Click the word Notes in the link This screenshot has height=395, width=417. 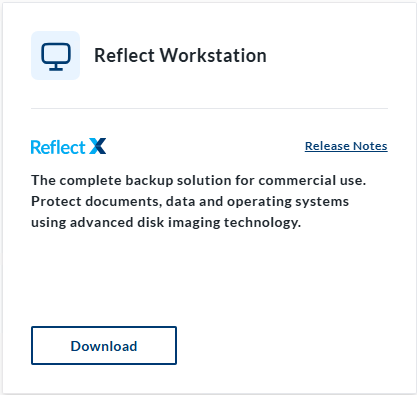(x=370, y=146)
